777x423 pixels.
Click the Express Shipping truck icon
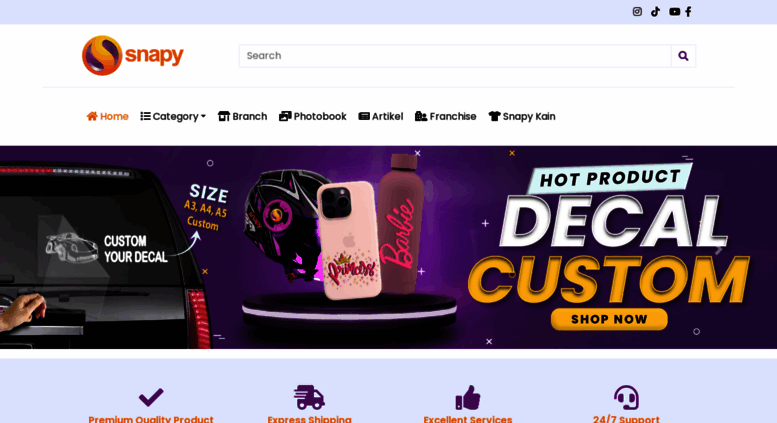[309, 397]
